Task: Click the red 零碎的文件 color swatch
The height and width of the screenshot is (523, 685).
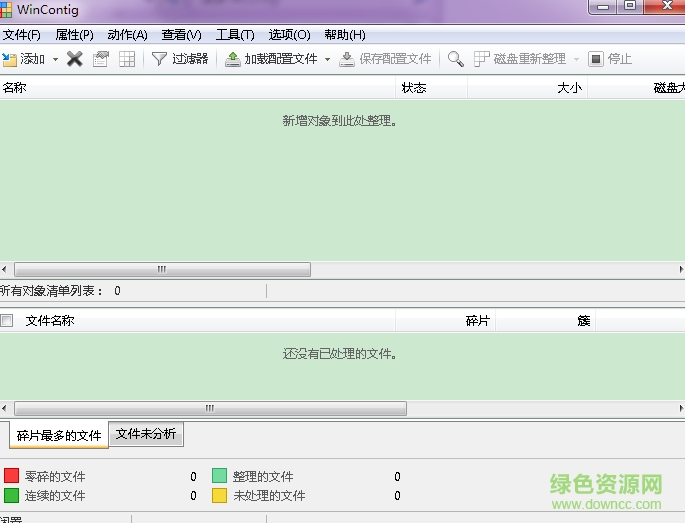Action: pyautogui.click(x=12, y=476)
